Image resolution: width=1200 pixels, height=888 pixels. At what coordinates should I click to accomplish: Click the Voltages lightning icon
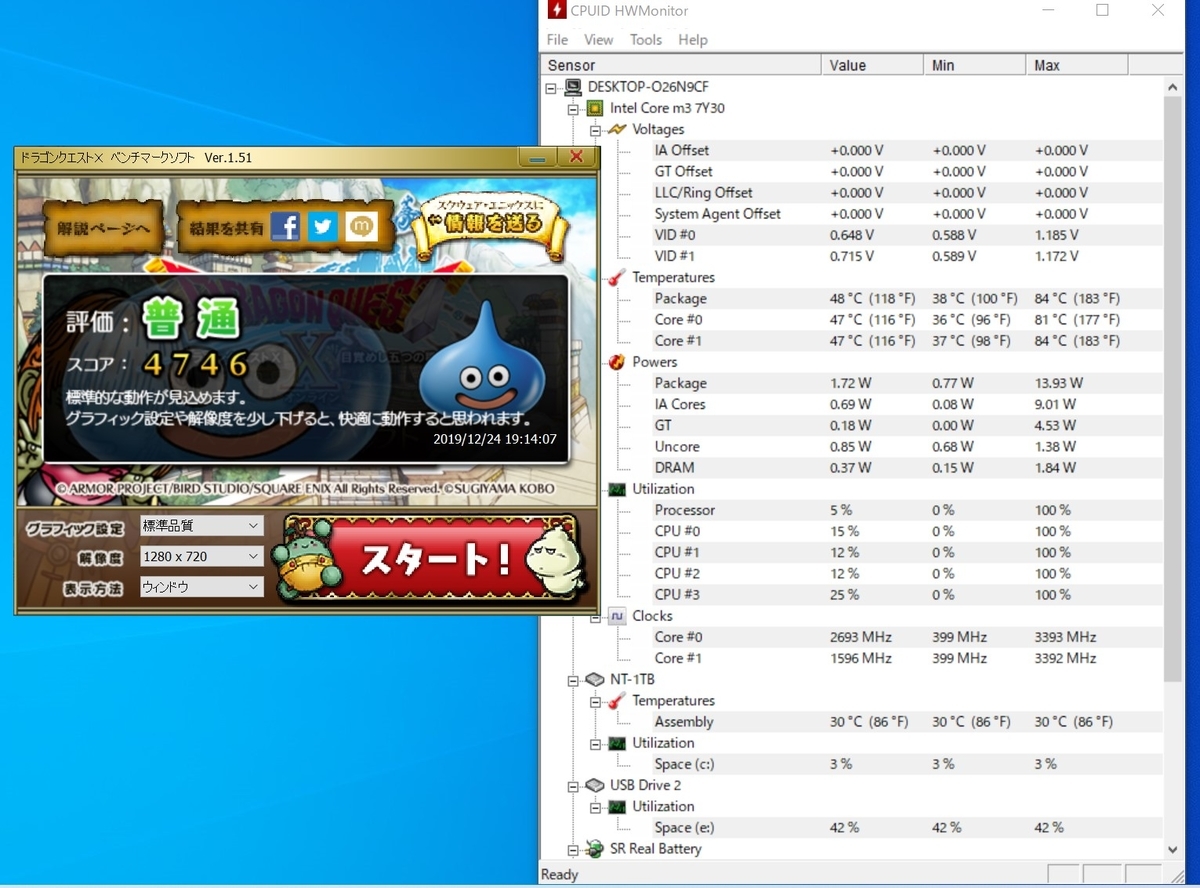tap(617, 129)
